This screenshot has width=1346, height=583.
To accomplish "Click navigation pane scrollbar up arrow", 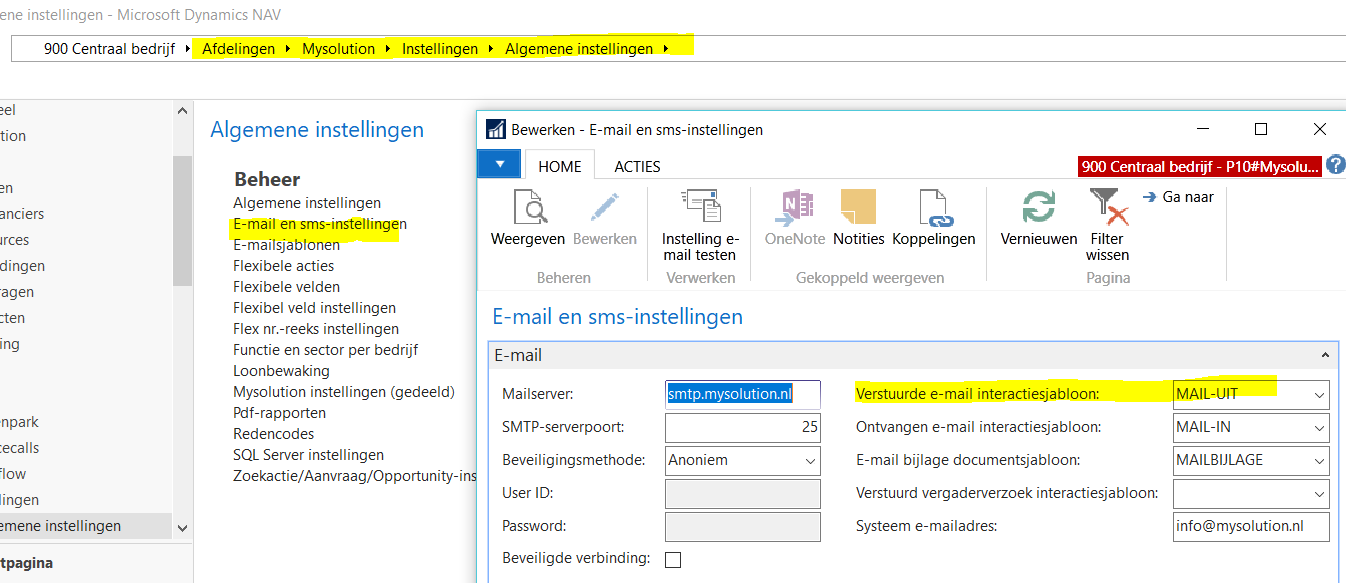I will click(x=182, y=111).
